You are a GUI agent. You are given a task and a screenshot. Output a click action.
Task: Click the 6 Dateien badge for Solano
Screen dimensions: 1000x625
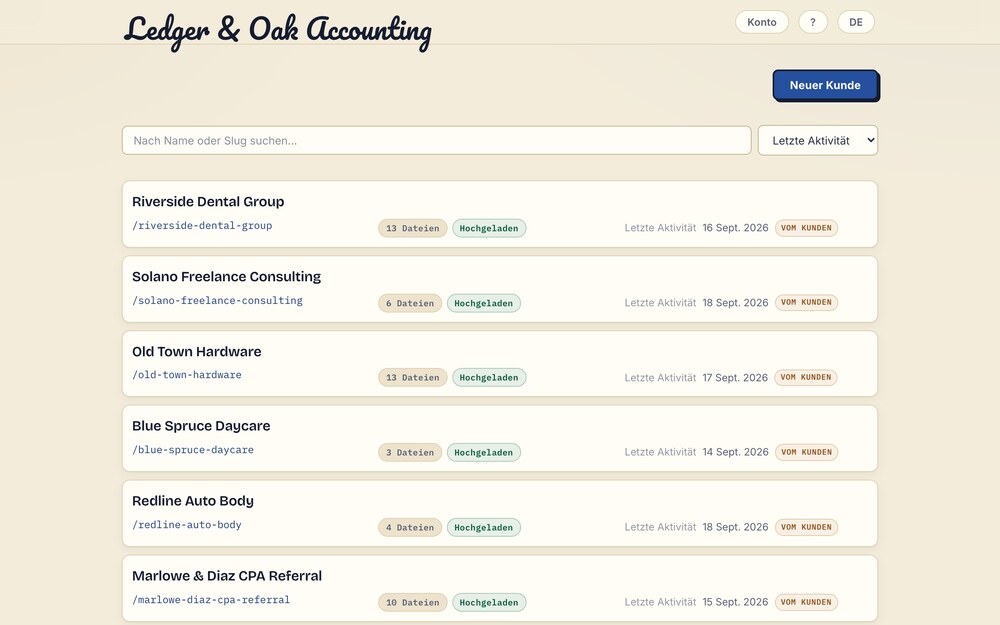click(x=410, y=303)
